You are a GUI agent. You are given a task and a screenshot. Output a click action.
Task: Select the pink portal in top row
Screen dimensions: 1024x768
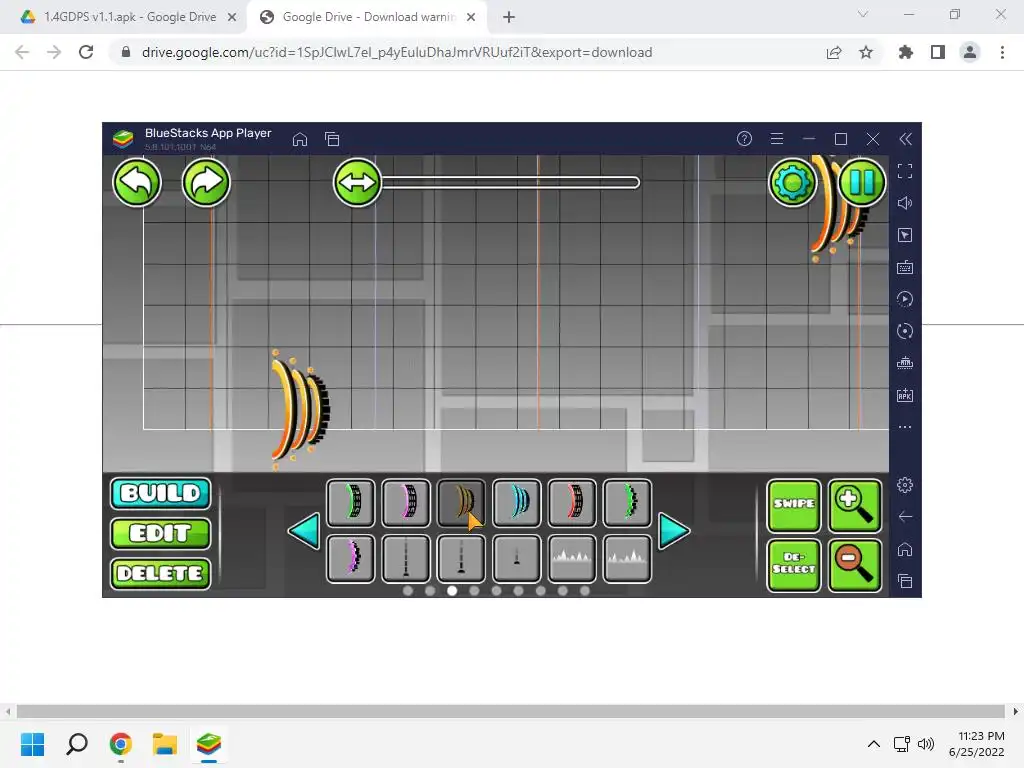click(x=406, y=503)
